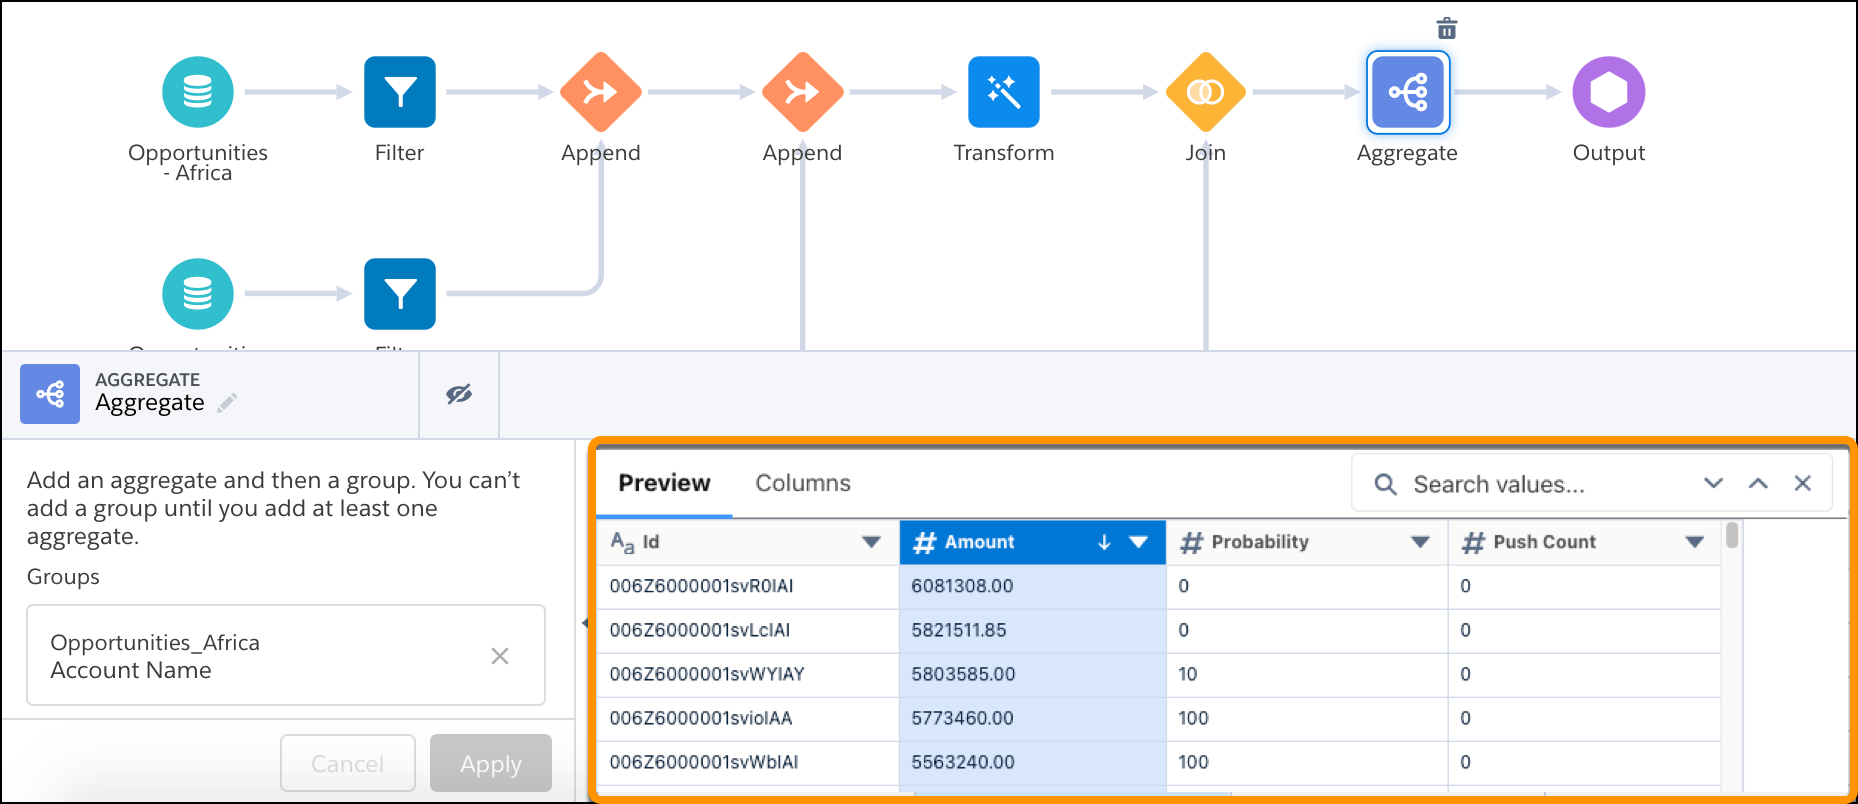Delete node using the trash icon
This screenshot has height=804, width=1858.
(1446, 28)
